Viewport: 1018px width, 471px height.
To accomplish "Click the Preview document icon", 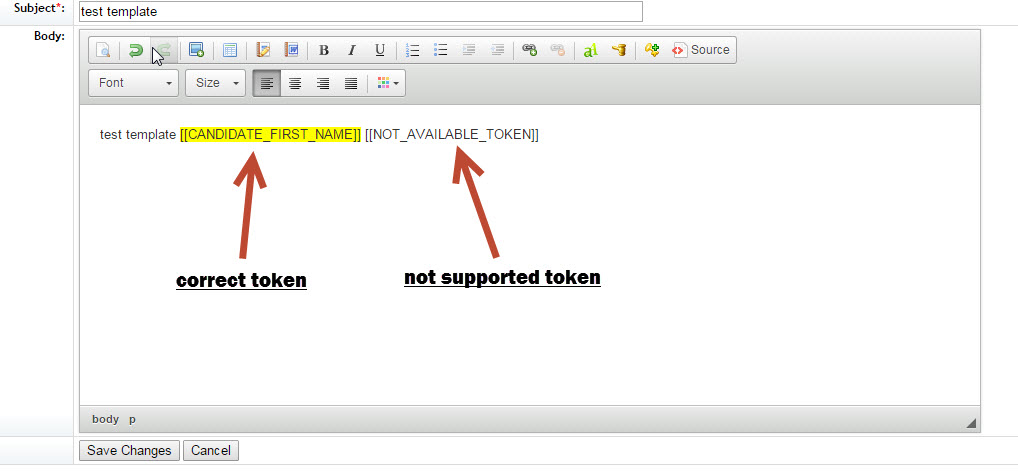I will (103, 50).
